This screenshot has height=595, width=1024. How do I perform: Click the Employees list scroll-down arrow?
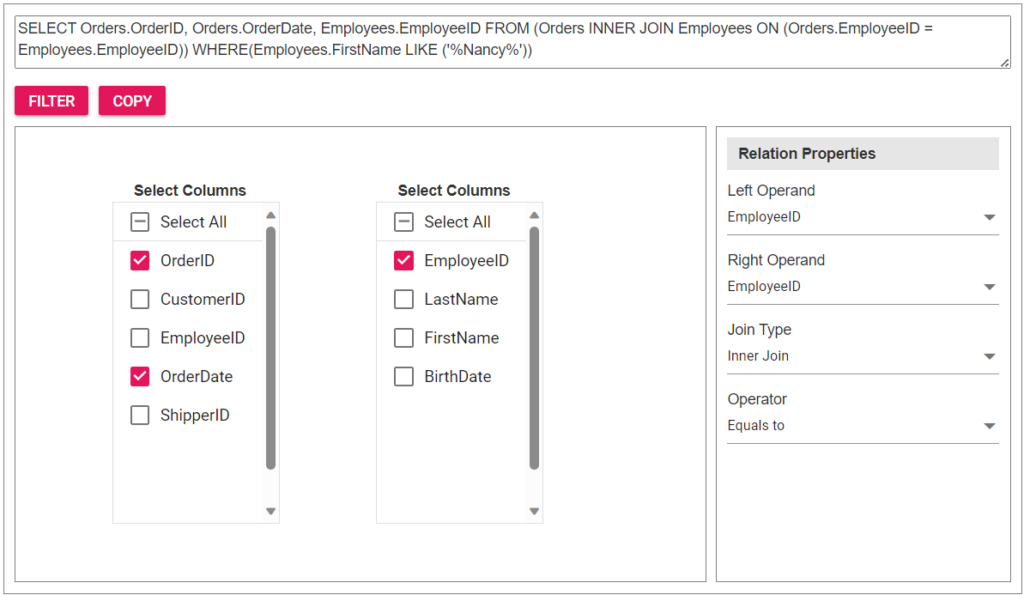coord(534,511)
